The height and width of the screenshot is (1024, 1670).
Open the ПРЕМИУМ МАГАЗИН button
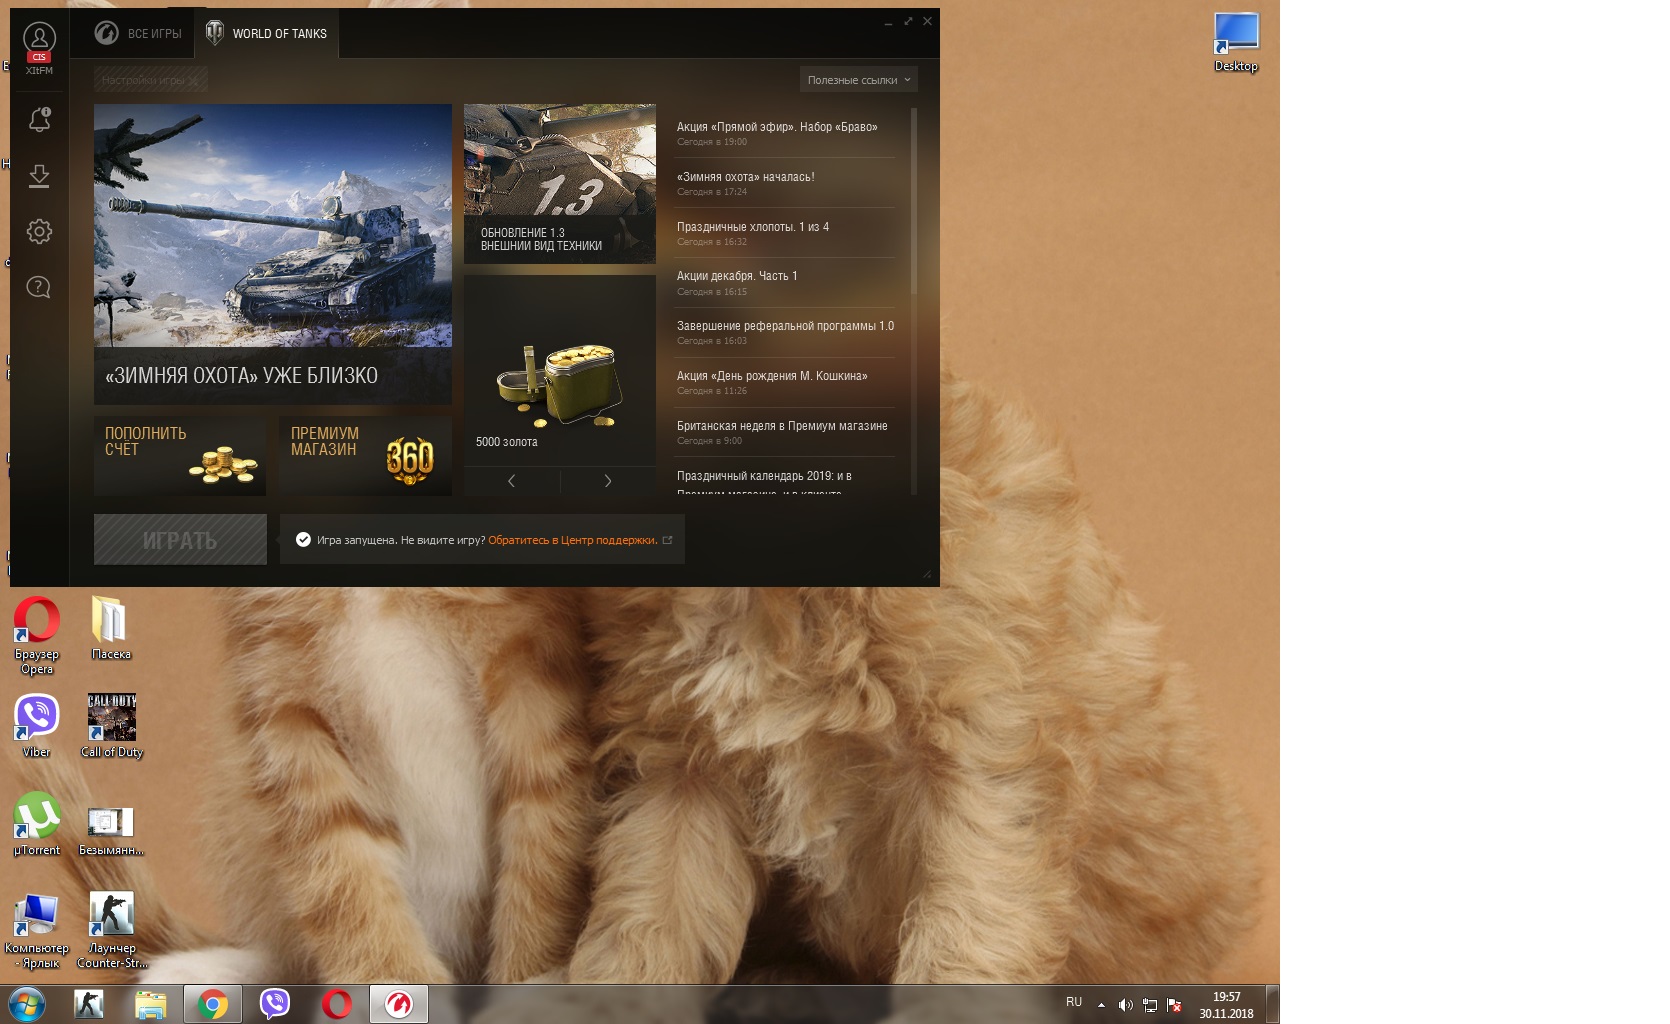tap(365, 456)
